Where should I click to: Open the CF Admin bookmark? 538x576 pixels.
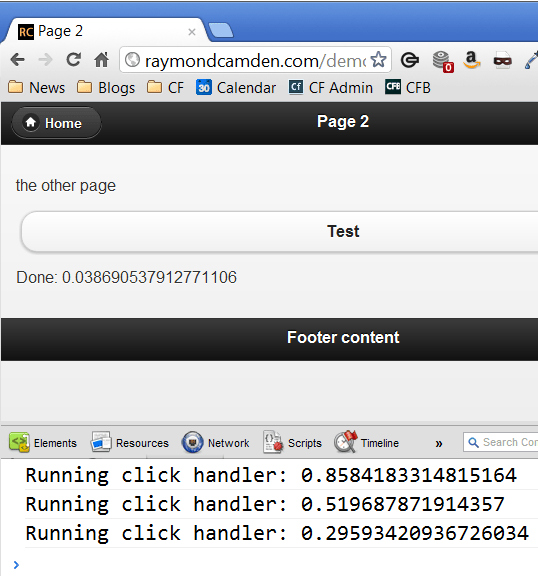[331, 88]
